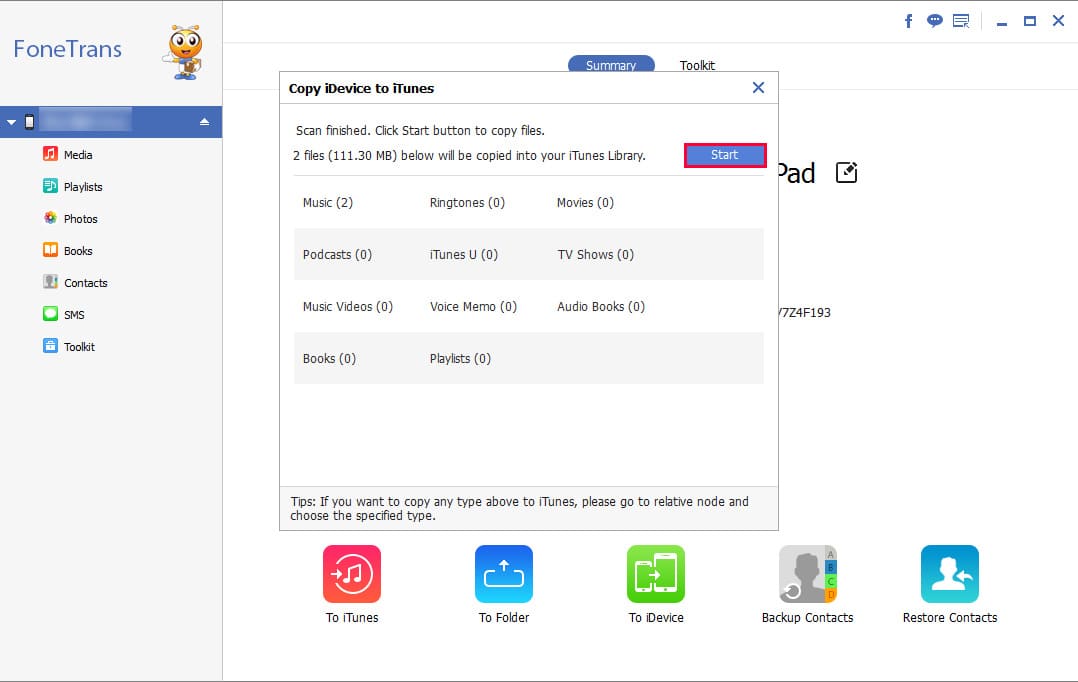Open the chat feedback bubble icon

934,21
